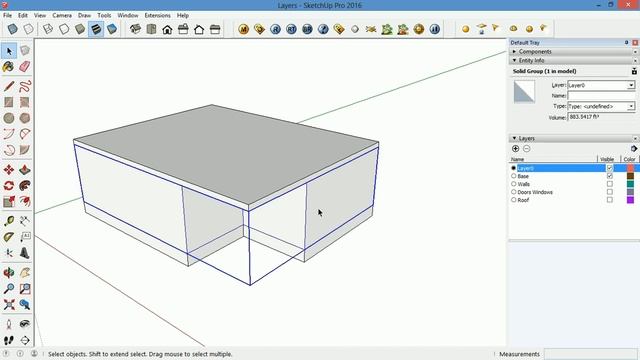Open the Help menu

point(183,15)
